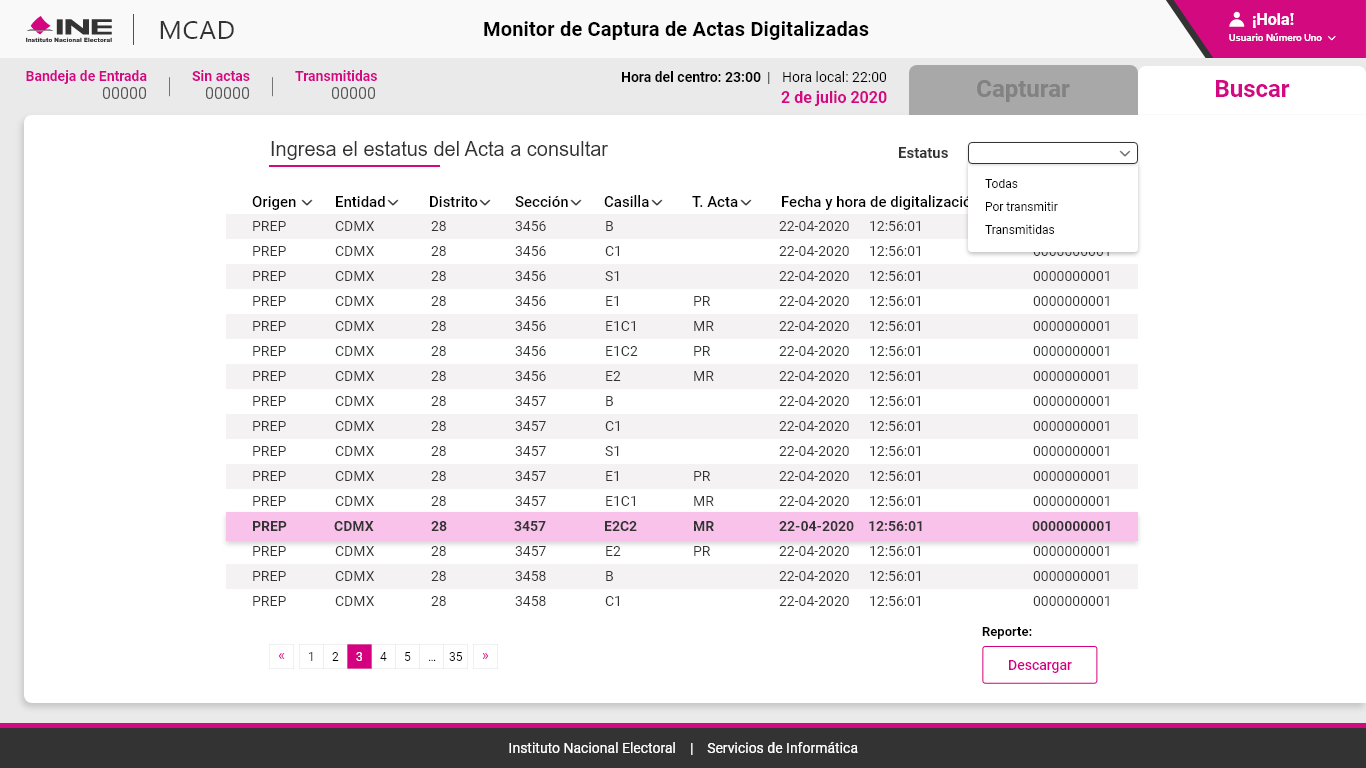Select row 3458 casilla B
This screenshot has width=1366, height=768.
click(682, 577)
